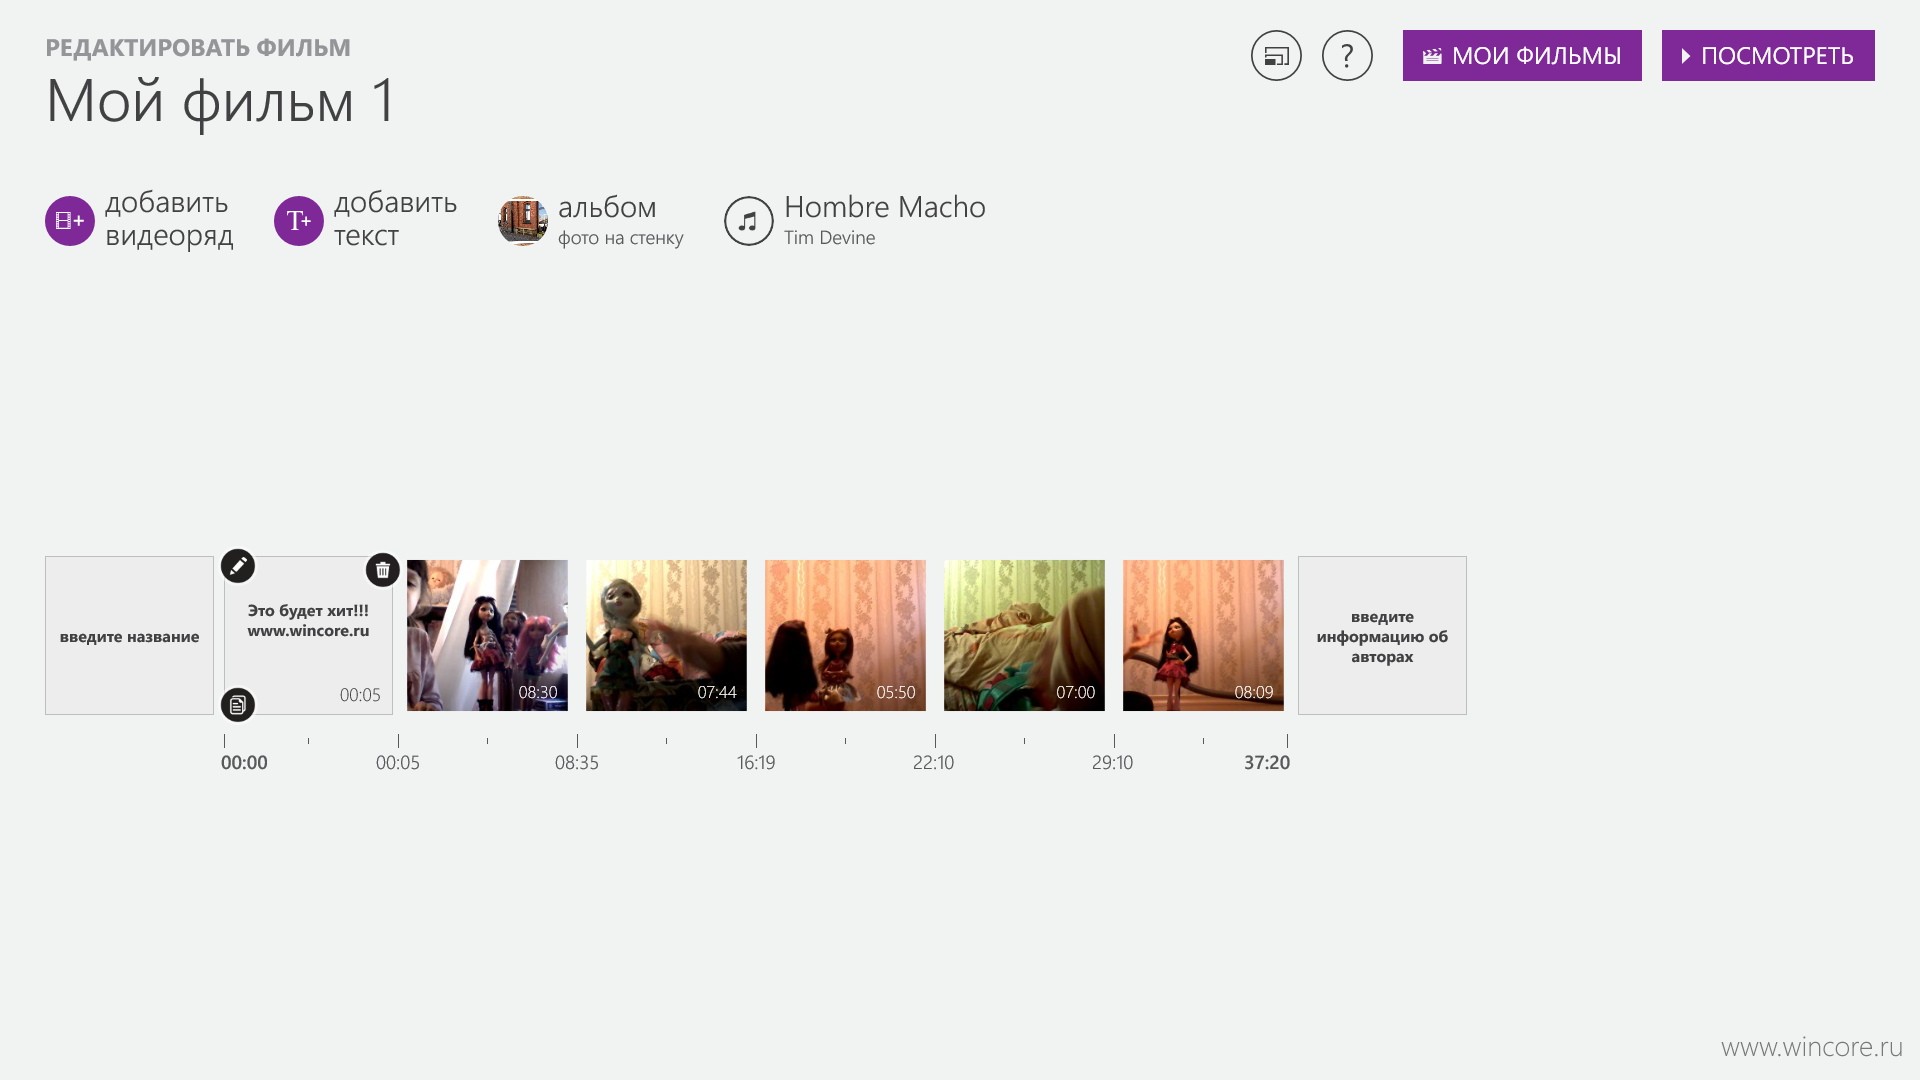Open the music note soundtrack icon
Image resolution: width=1920 pixels, height=1080 pixels.
coord(749,221)
